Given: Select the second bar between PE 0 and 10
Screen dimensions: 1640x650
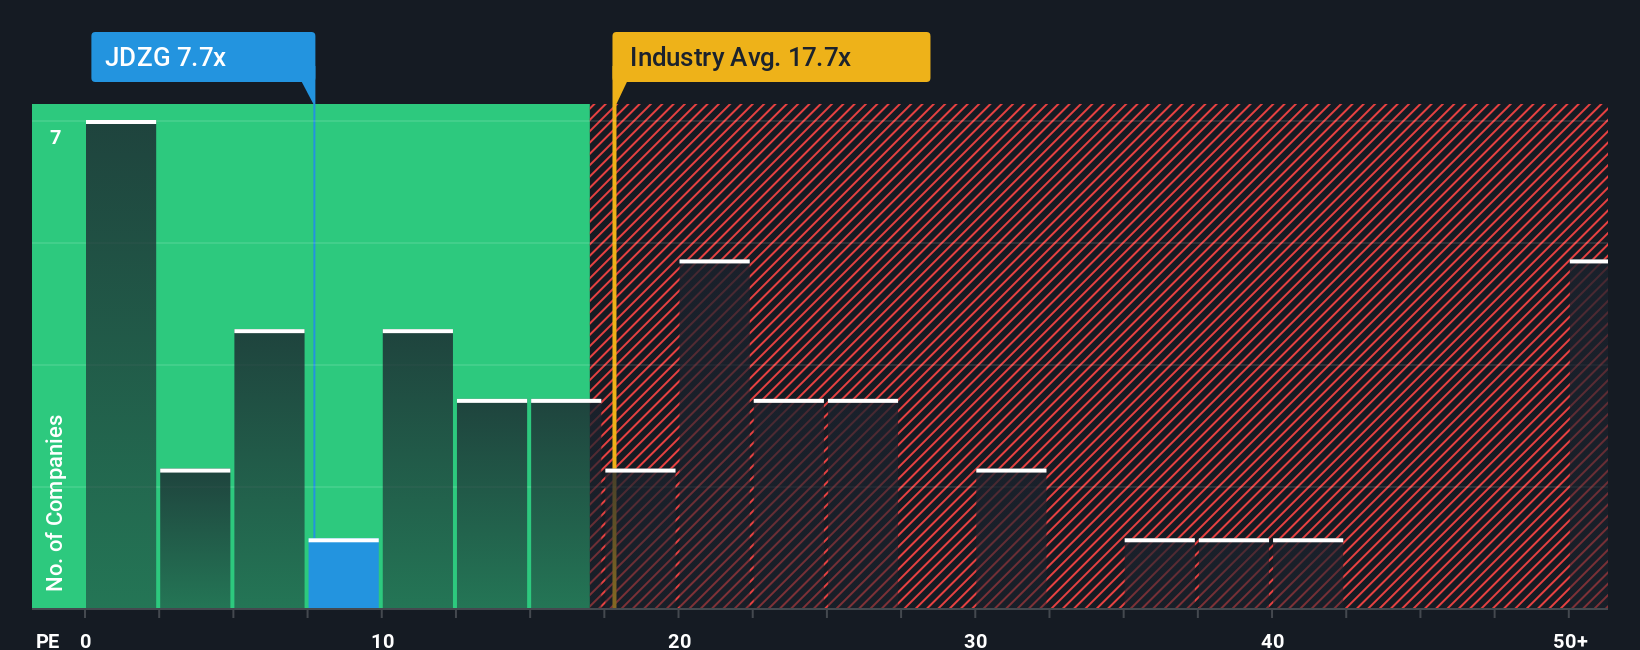Looking at the screenshot, I should (x=195, y=539).
